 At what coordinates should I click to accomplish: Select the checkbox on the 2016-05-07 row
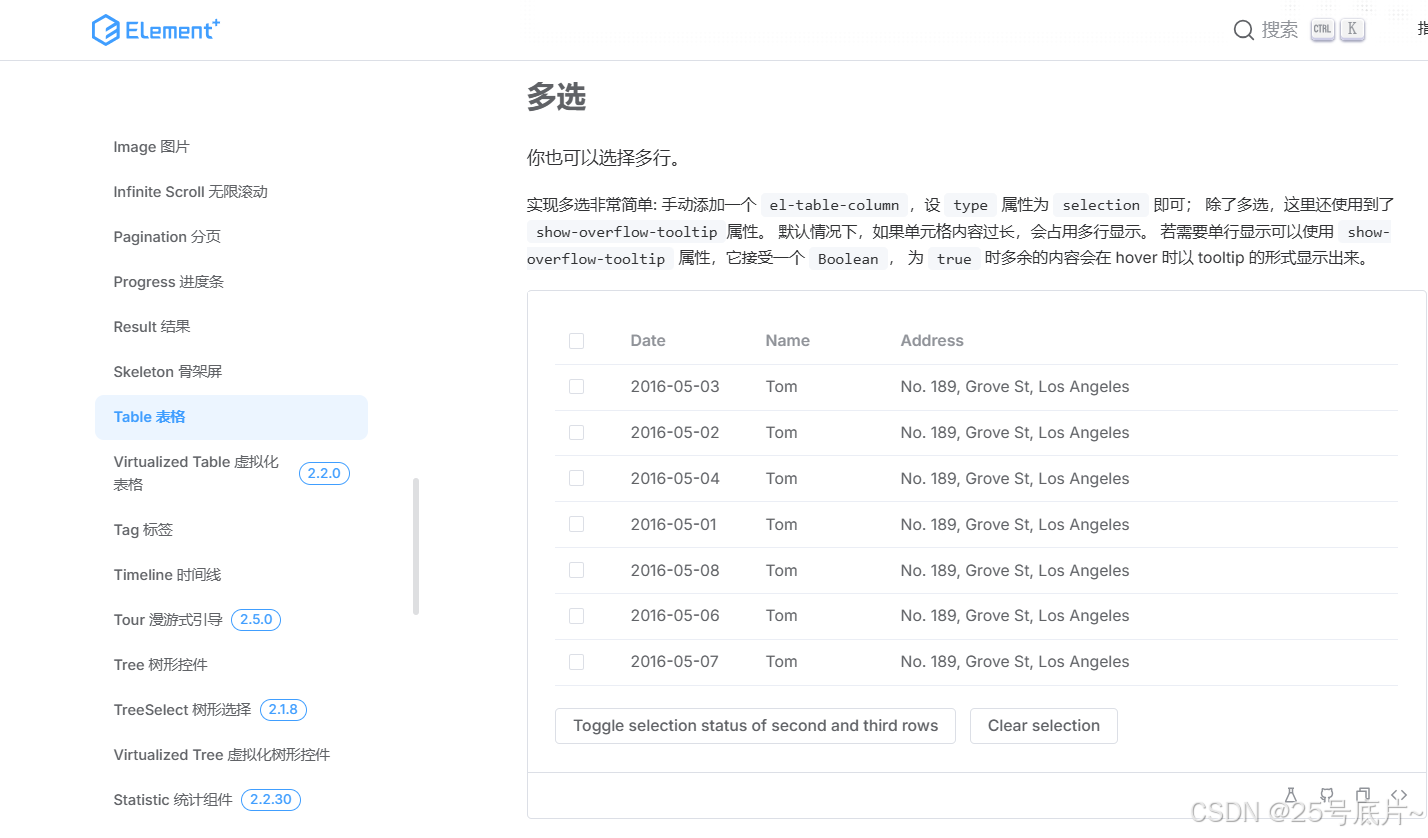pyautogui.click(x=576, y=661)
